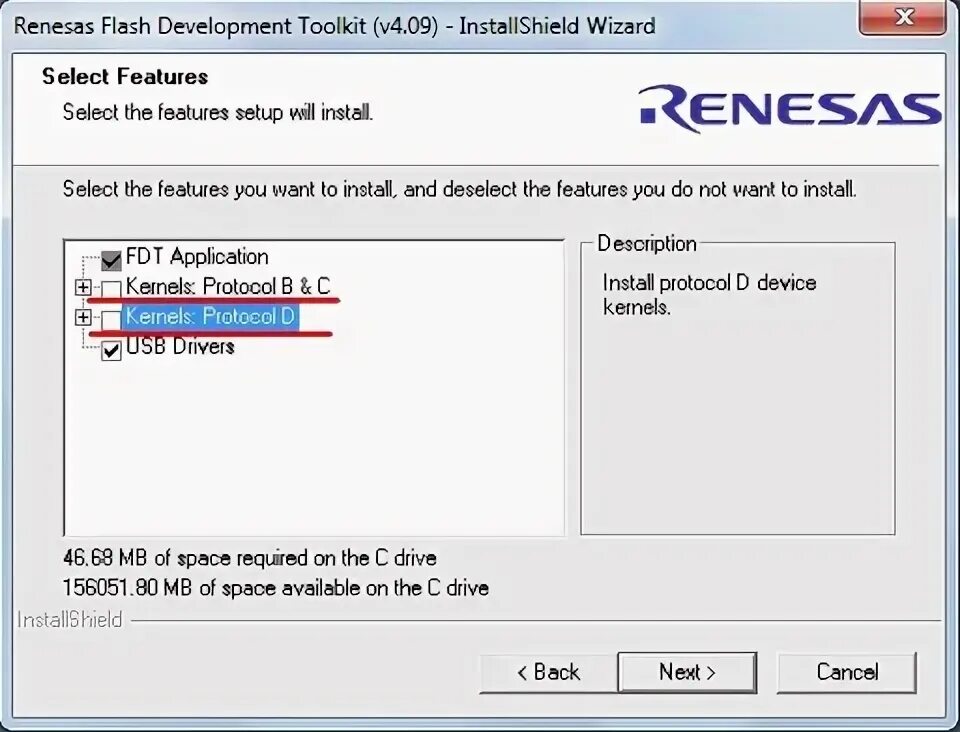Toggle the FDT Application checkbox
This screenshot has height=732, width=960.
coord(110,257)
